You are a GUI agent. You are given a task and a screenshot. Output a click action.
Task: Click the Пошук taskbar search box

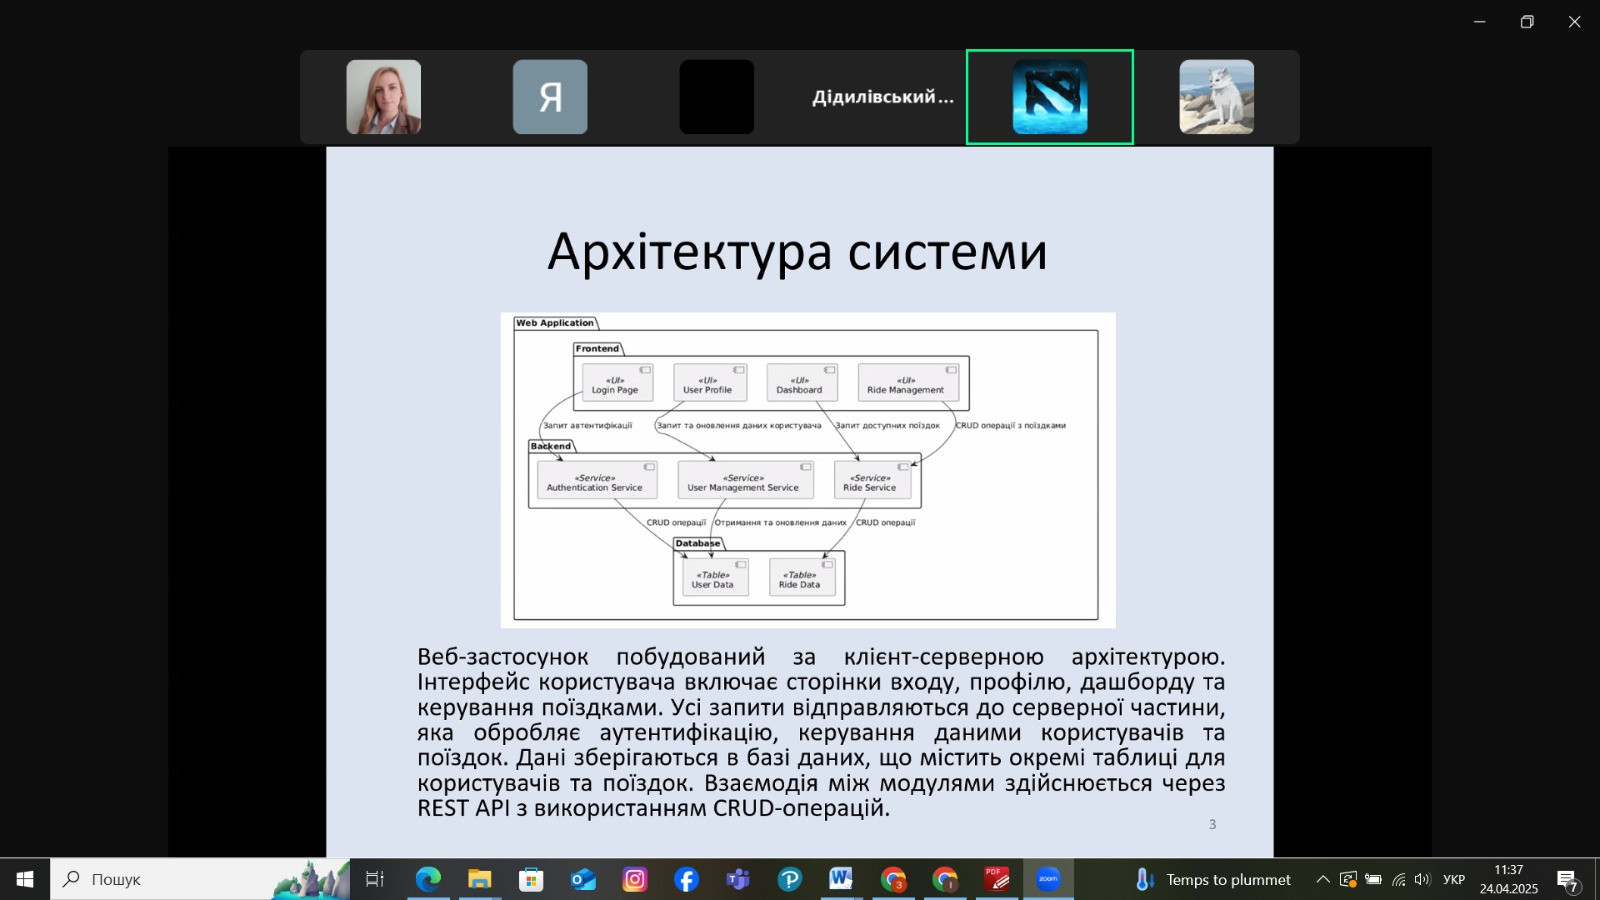200,879
